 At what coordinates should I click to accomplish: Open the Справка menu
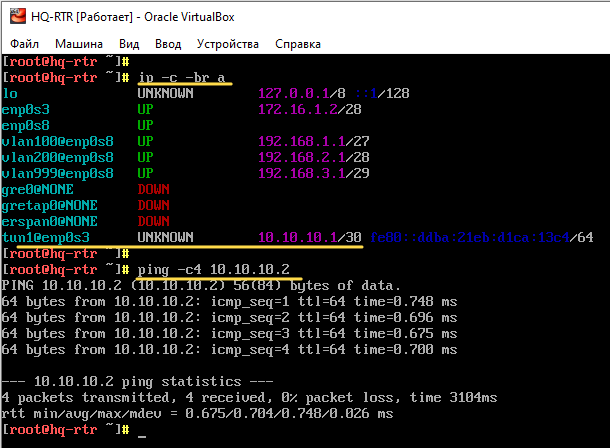click(300, 44)
